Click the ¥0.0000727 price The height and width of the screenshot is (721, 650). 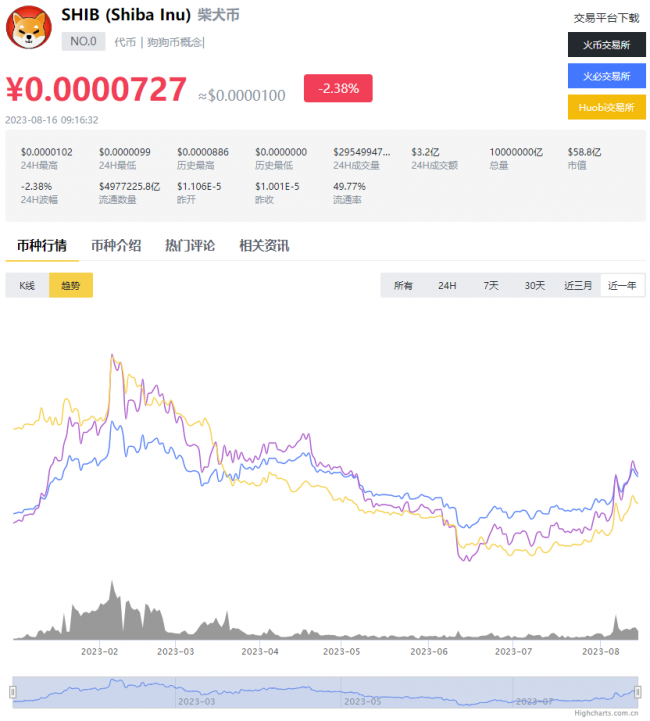click(96, 89)
